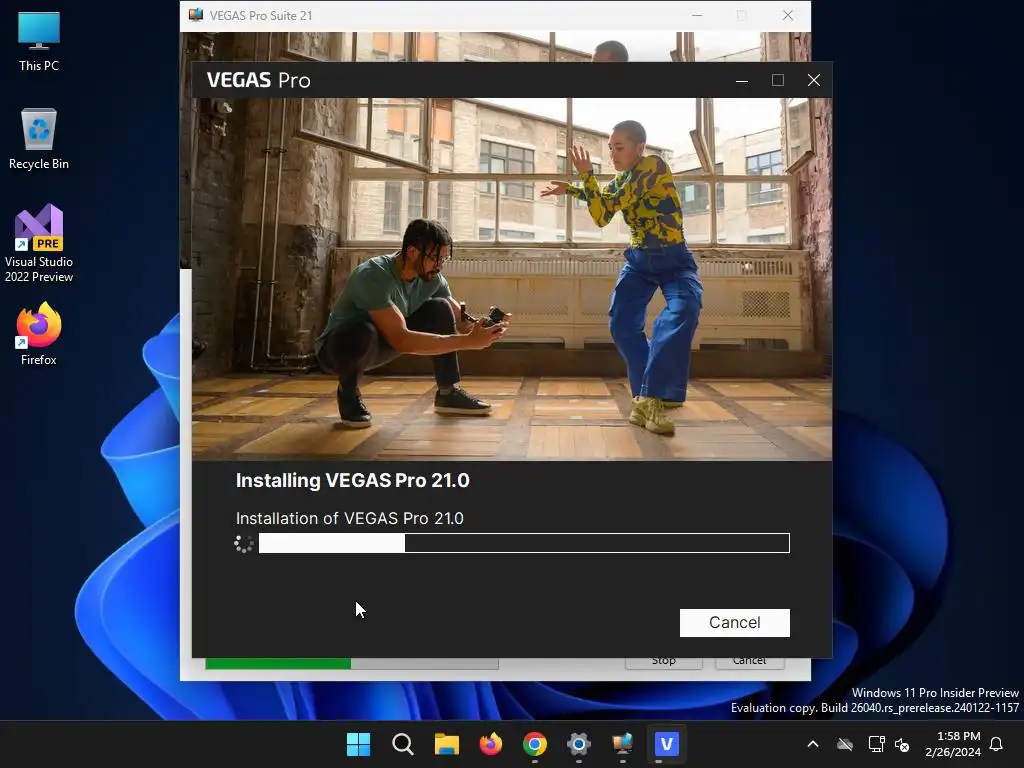
Task: Open the network display tray icon
Action: coord(876,744)
